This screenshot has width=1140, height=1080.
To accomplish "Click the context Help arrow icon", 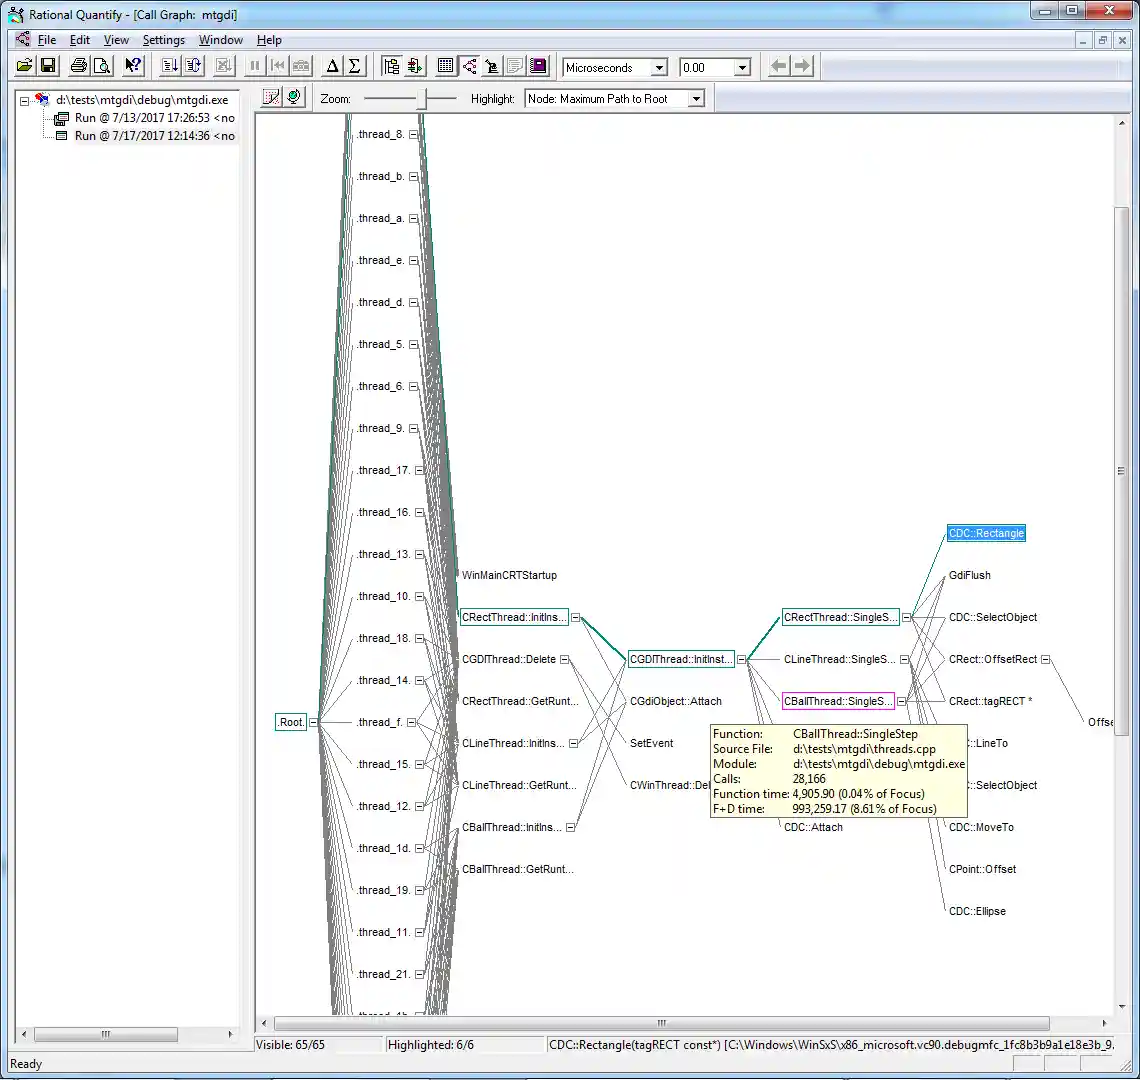I will tap(133, 67).
